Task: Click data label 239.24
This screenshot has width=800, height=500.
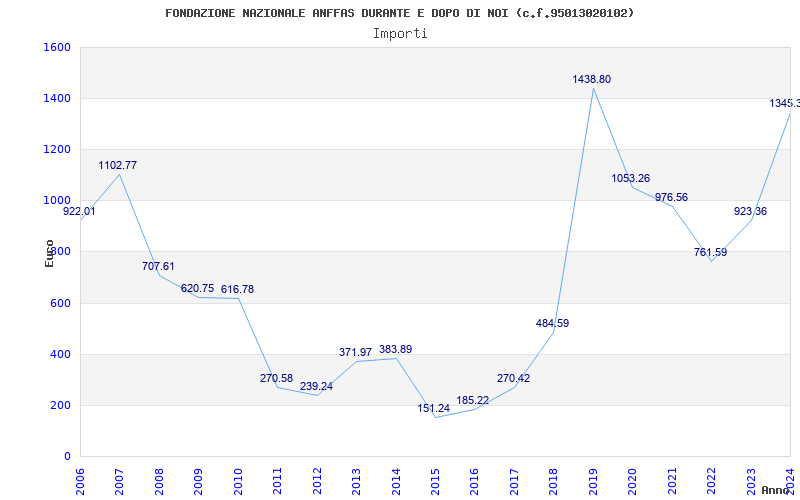Action: (316, 386)
